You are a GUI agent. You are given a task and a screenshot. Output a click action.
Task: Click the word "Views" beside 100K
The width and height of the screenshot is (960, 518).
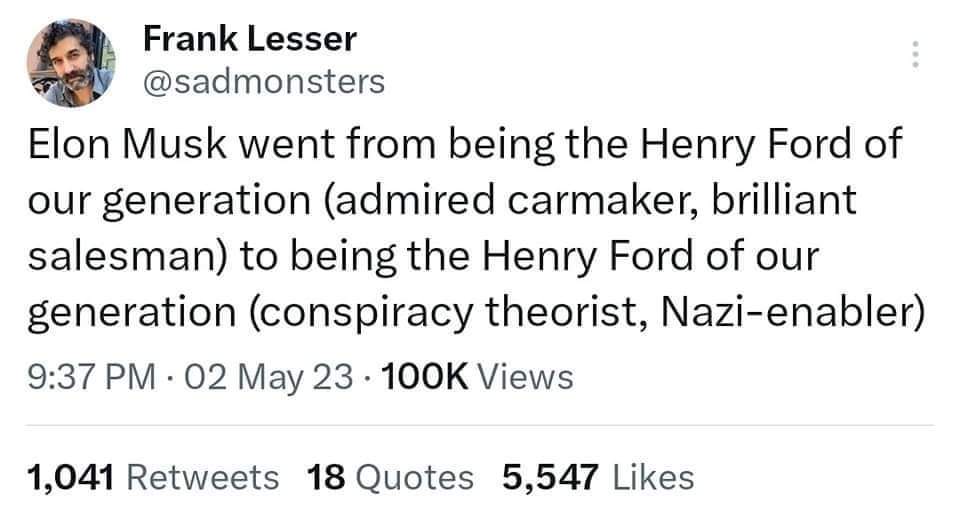coord(527,377)
